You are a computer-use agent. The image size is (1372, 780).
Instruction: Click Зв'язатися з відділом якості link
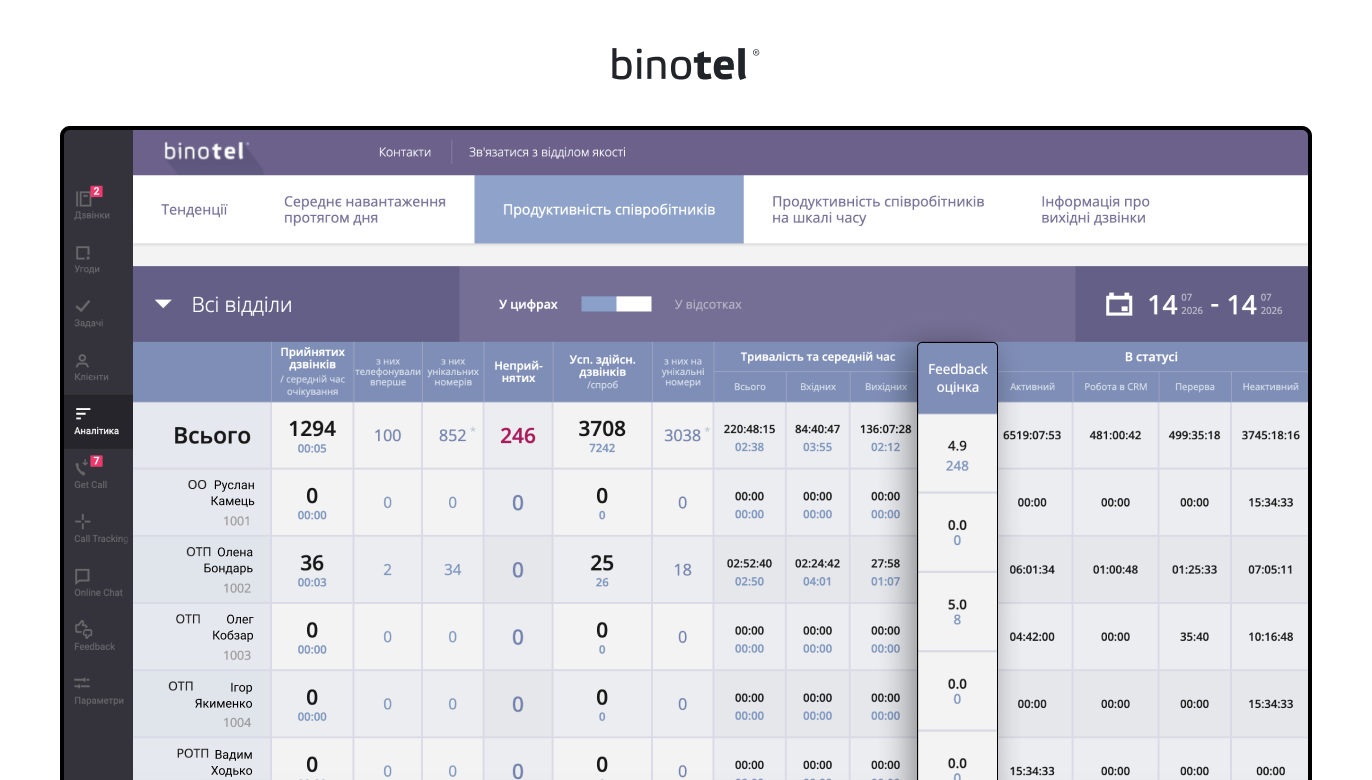(x=547, y=152)
